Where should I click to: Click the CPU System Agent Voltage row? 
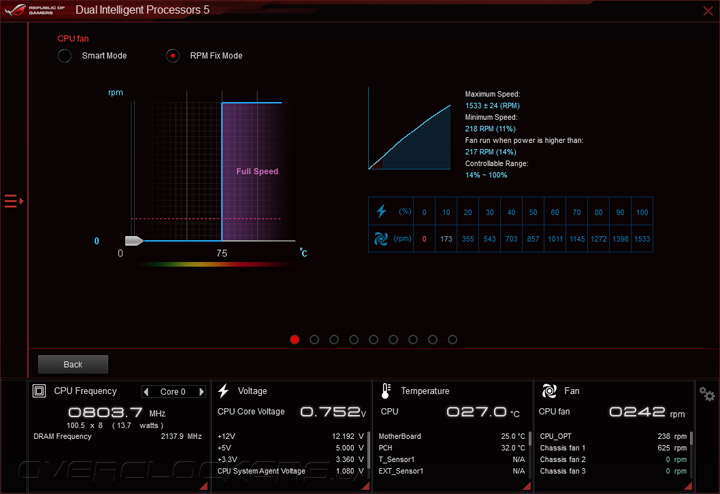pos(291,471)
